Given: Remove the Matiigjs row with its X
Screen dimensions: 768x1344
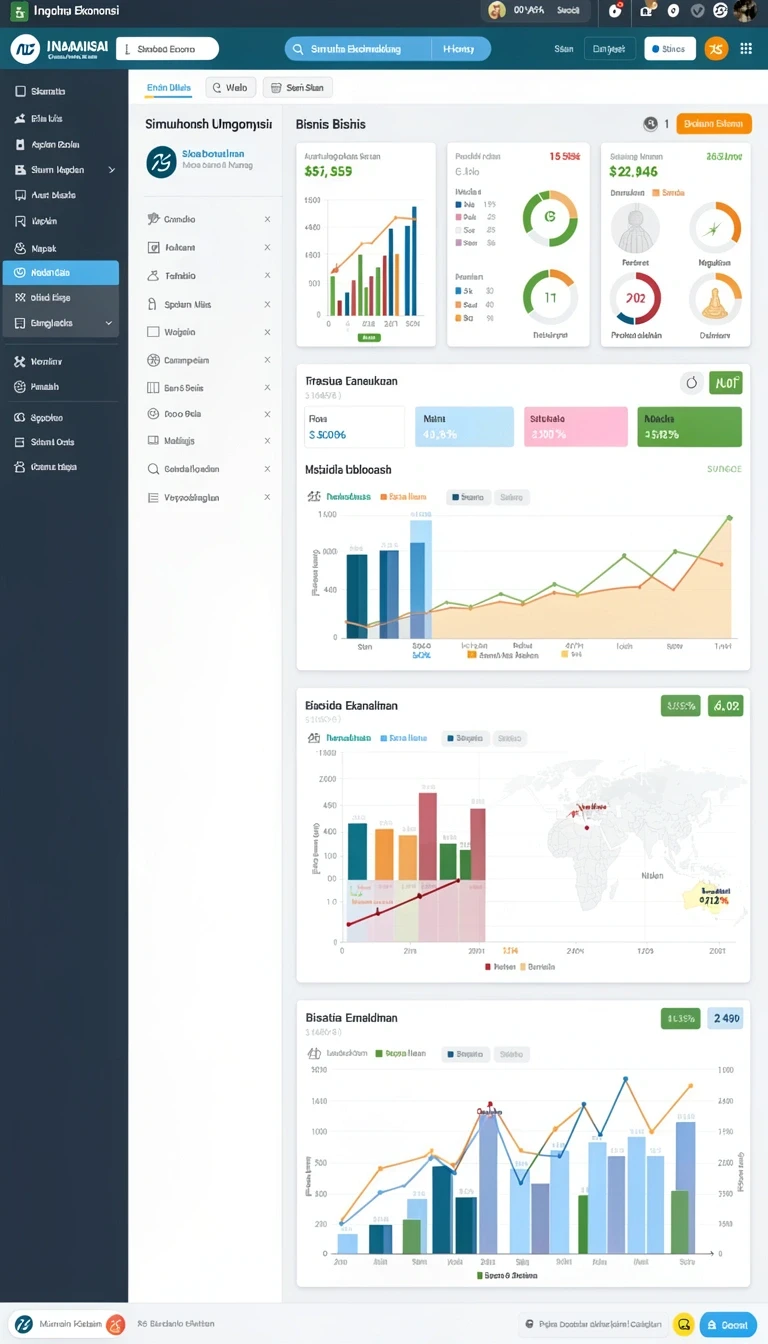Looking at the screenshot, I should [267, 440].
